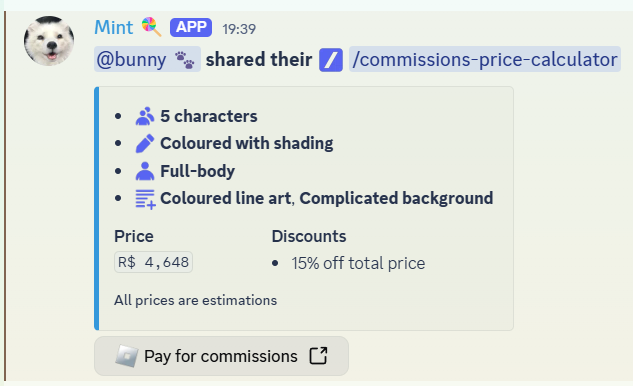Viewport: 633px width, 386px height.
Task: Click the list-plus extras icon
Action: click(145, 199)
